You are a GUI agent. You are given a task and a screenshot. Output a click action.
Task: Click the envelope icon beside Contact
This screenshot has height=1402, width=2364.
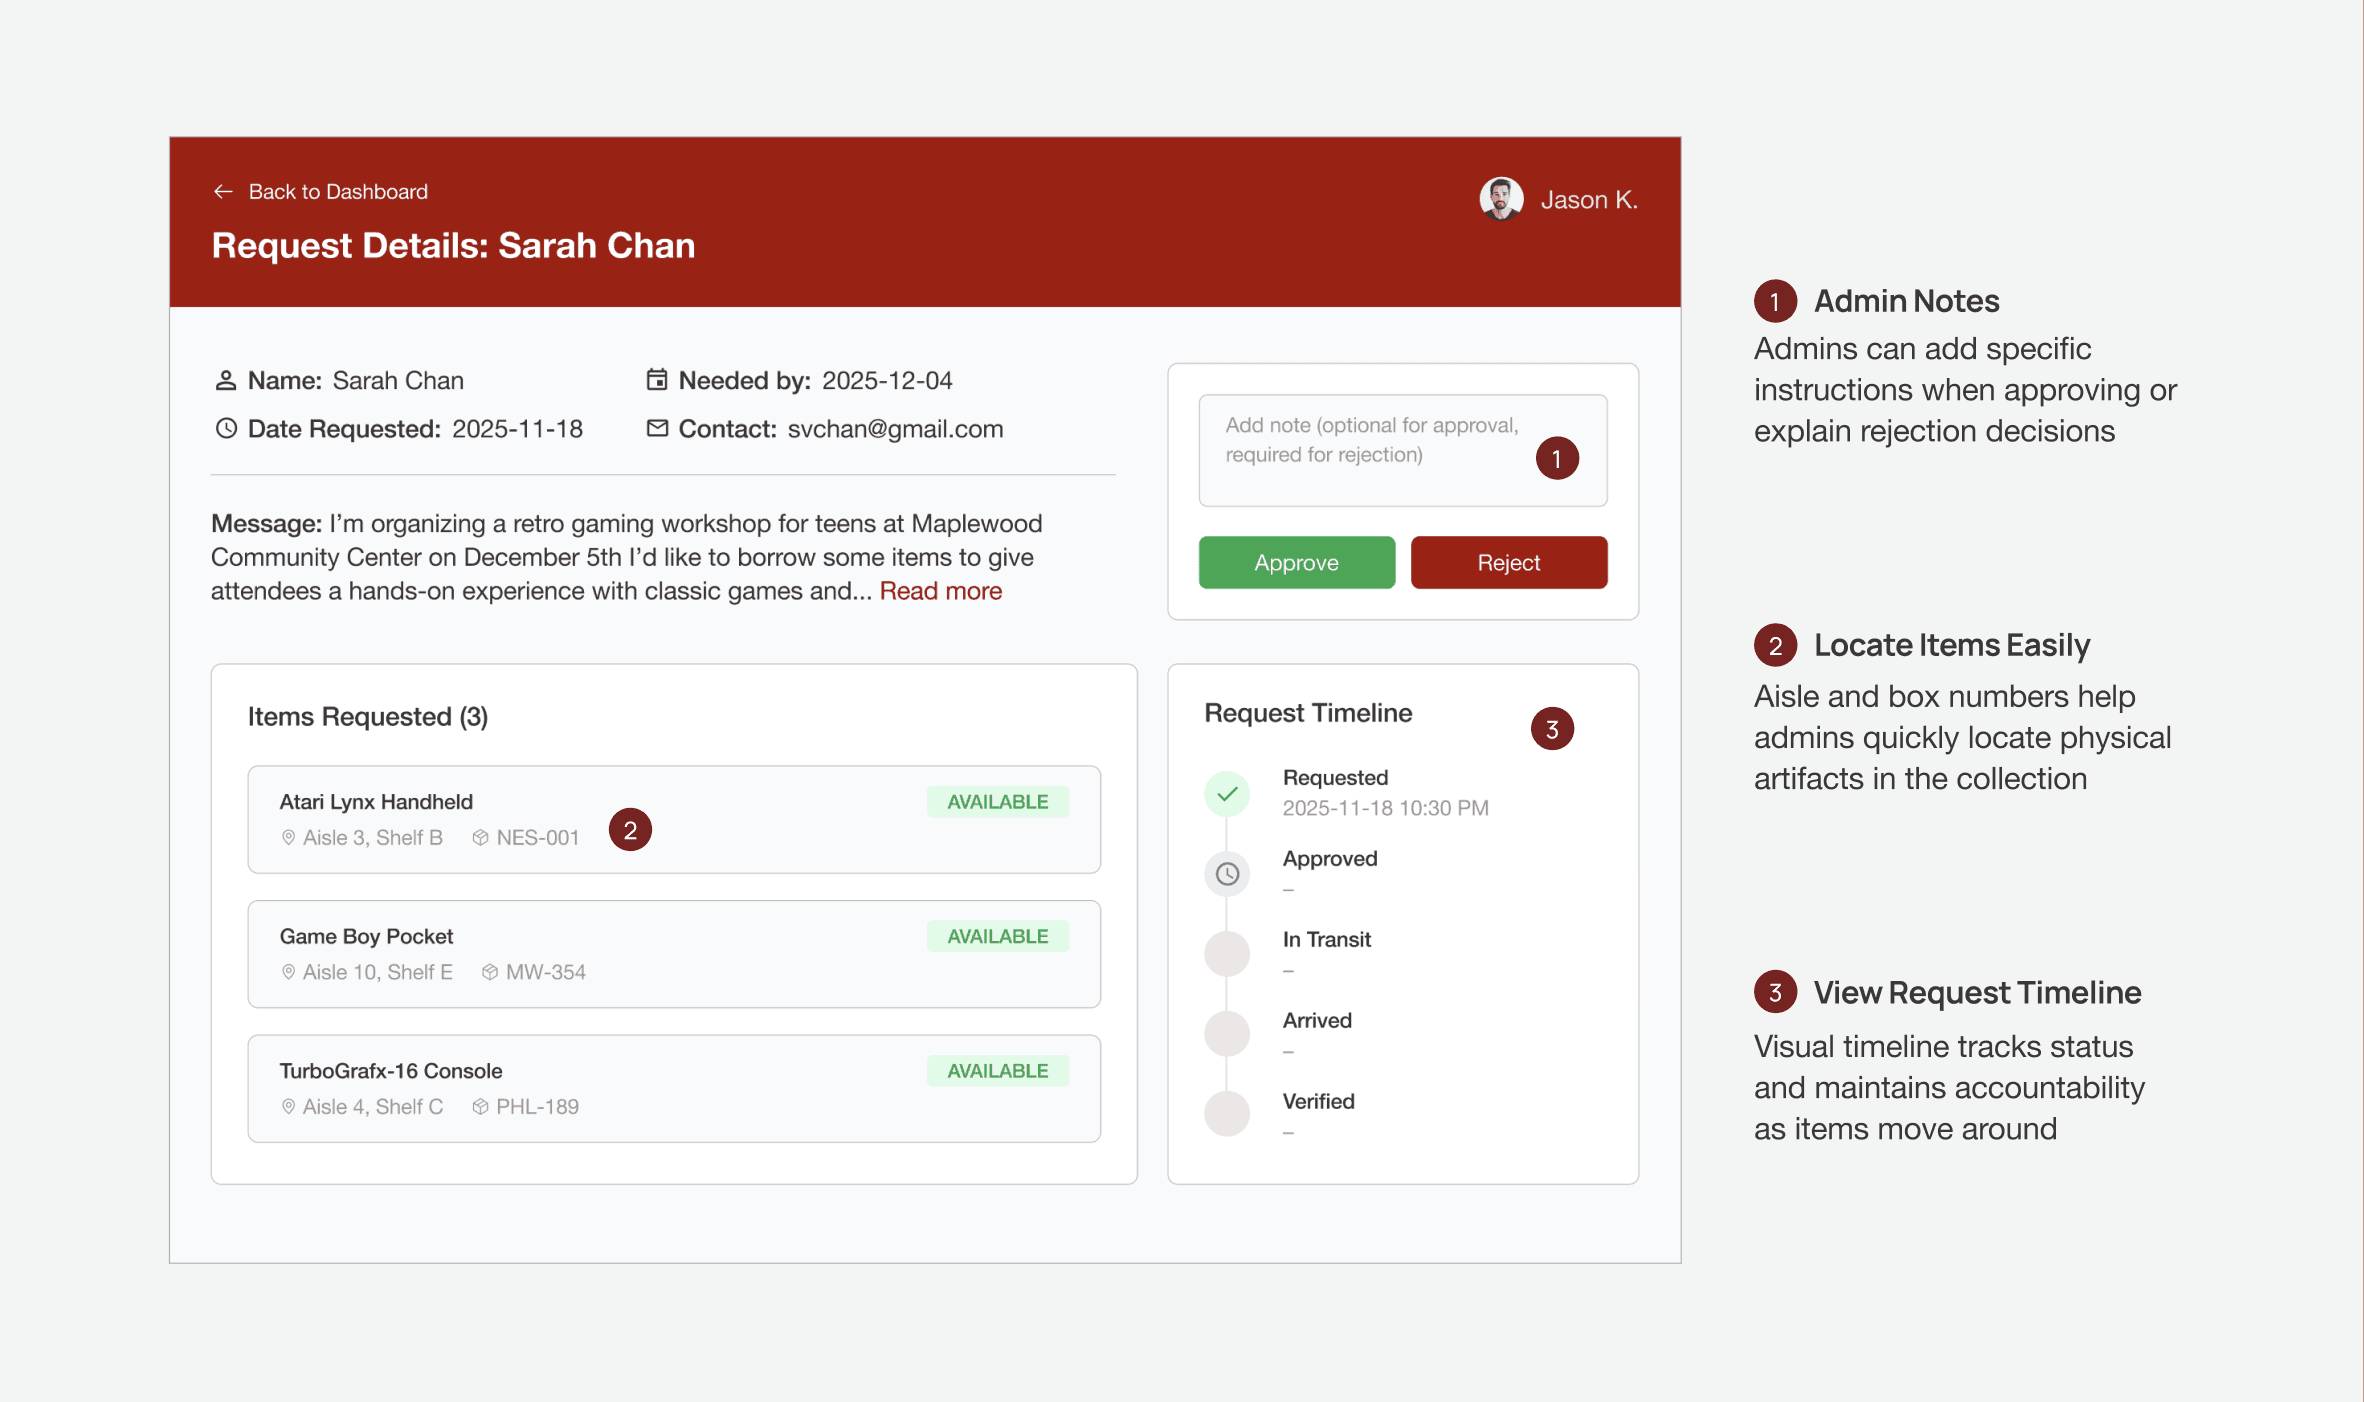pyautogui.click(x=657, y=429)
